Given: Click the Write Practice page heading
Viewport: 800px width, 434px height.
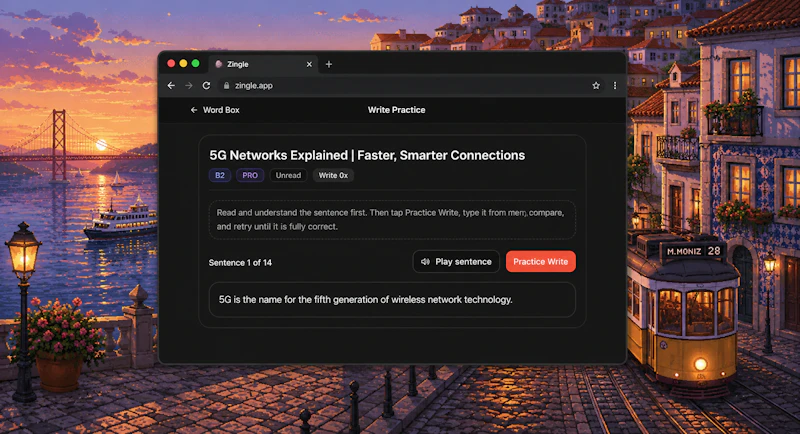Looking at the screenshot, I should coord(396,110).
